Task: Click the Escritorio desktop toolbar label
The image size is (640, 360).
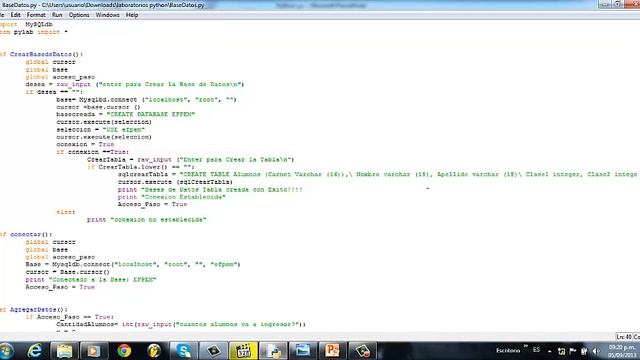Action: (x=508, y=350)
